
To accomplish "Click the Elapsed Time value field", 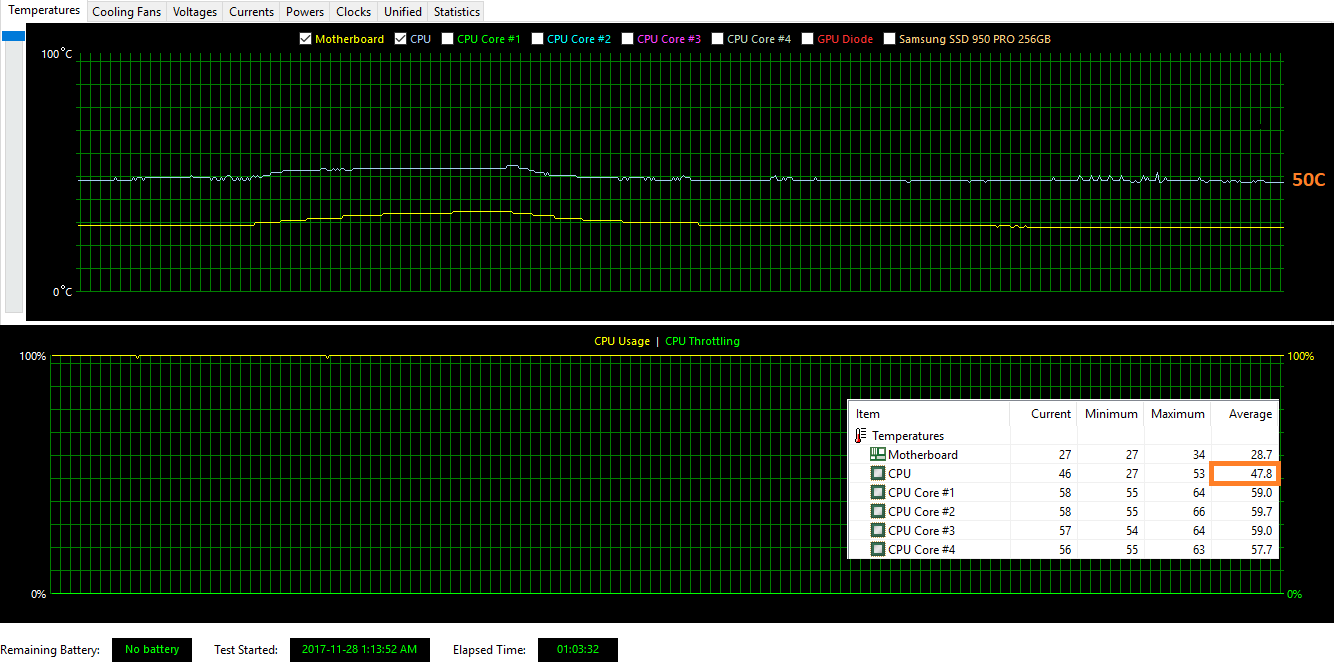I will click(577, 650).
